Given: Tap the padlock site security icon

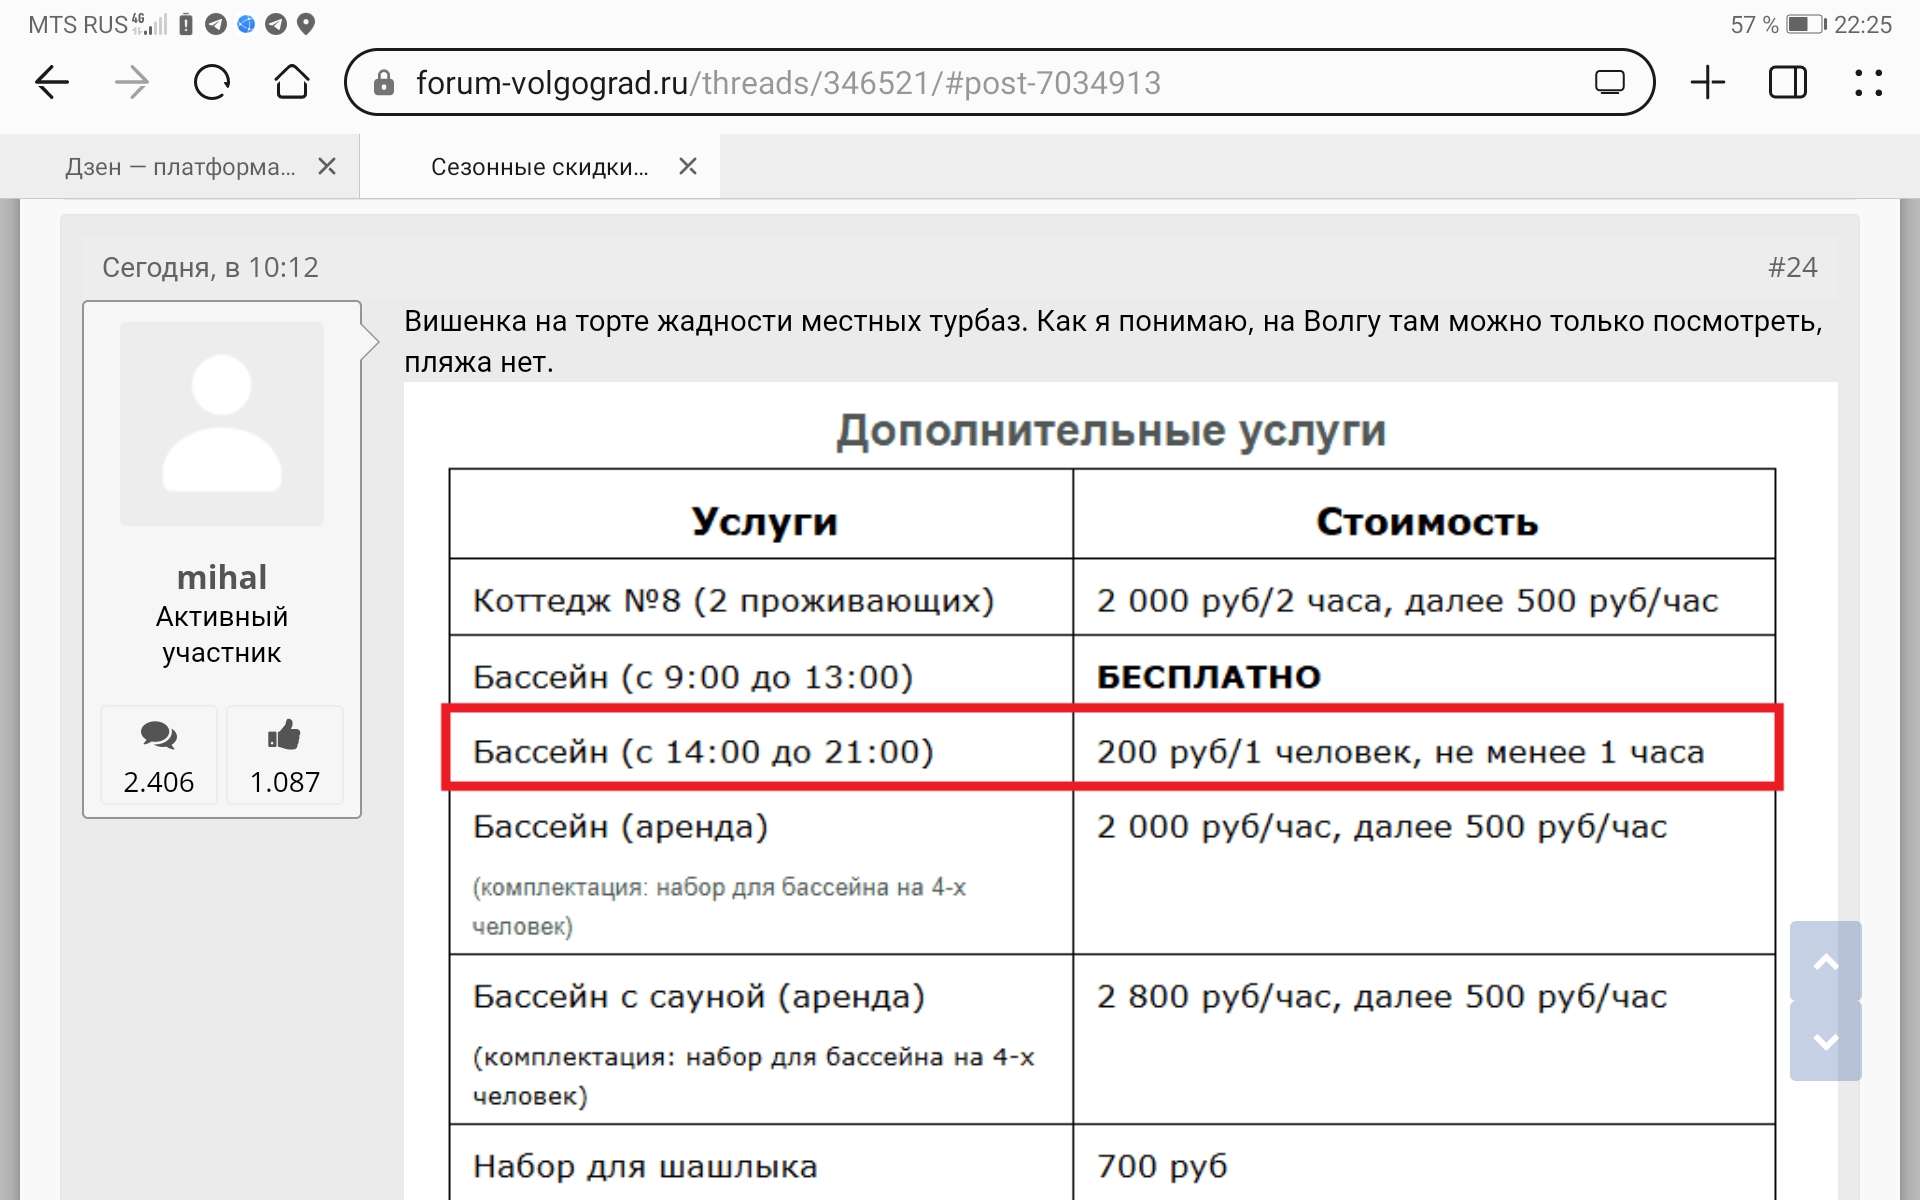Looking at the screenshot, I should [384, 83].
